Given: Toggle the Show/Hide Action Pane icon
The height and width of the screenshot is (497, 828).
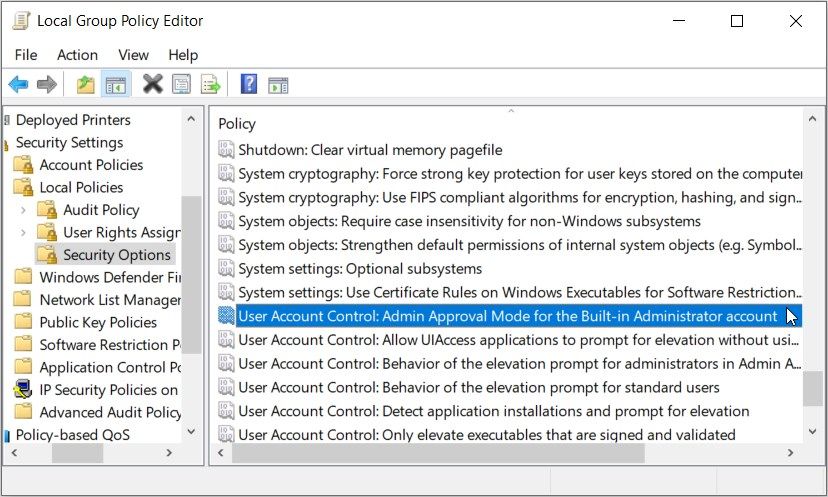Looking at the screenshot, I should [x=277, y=84].
